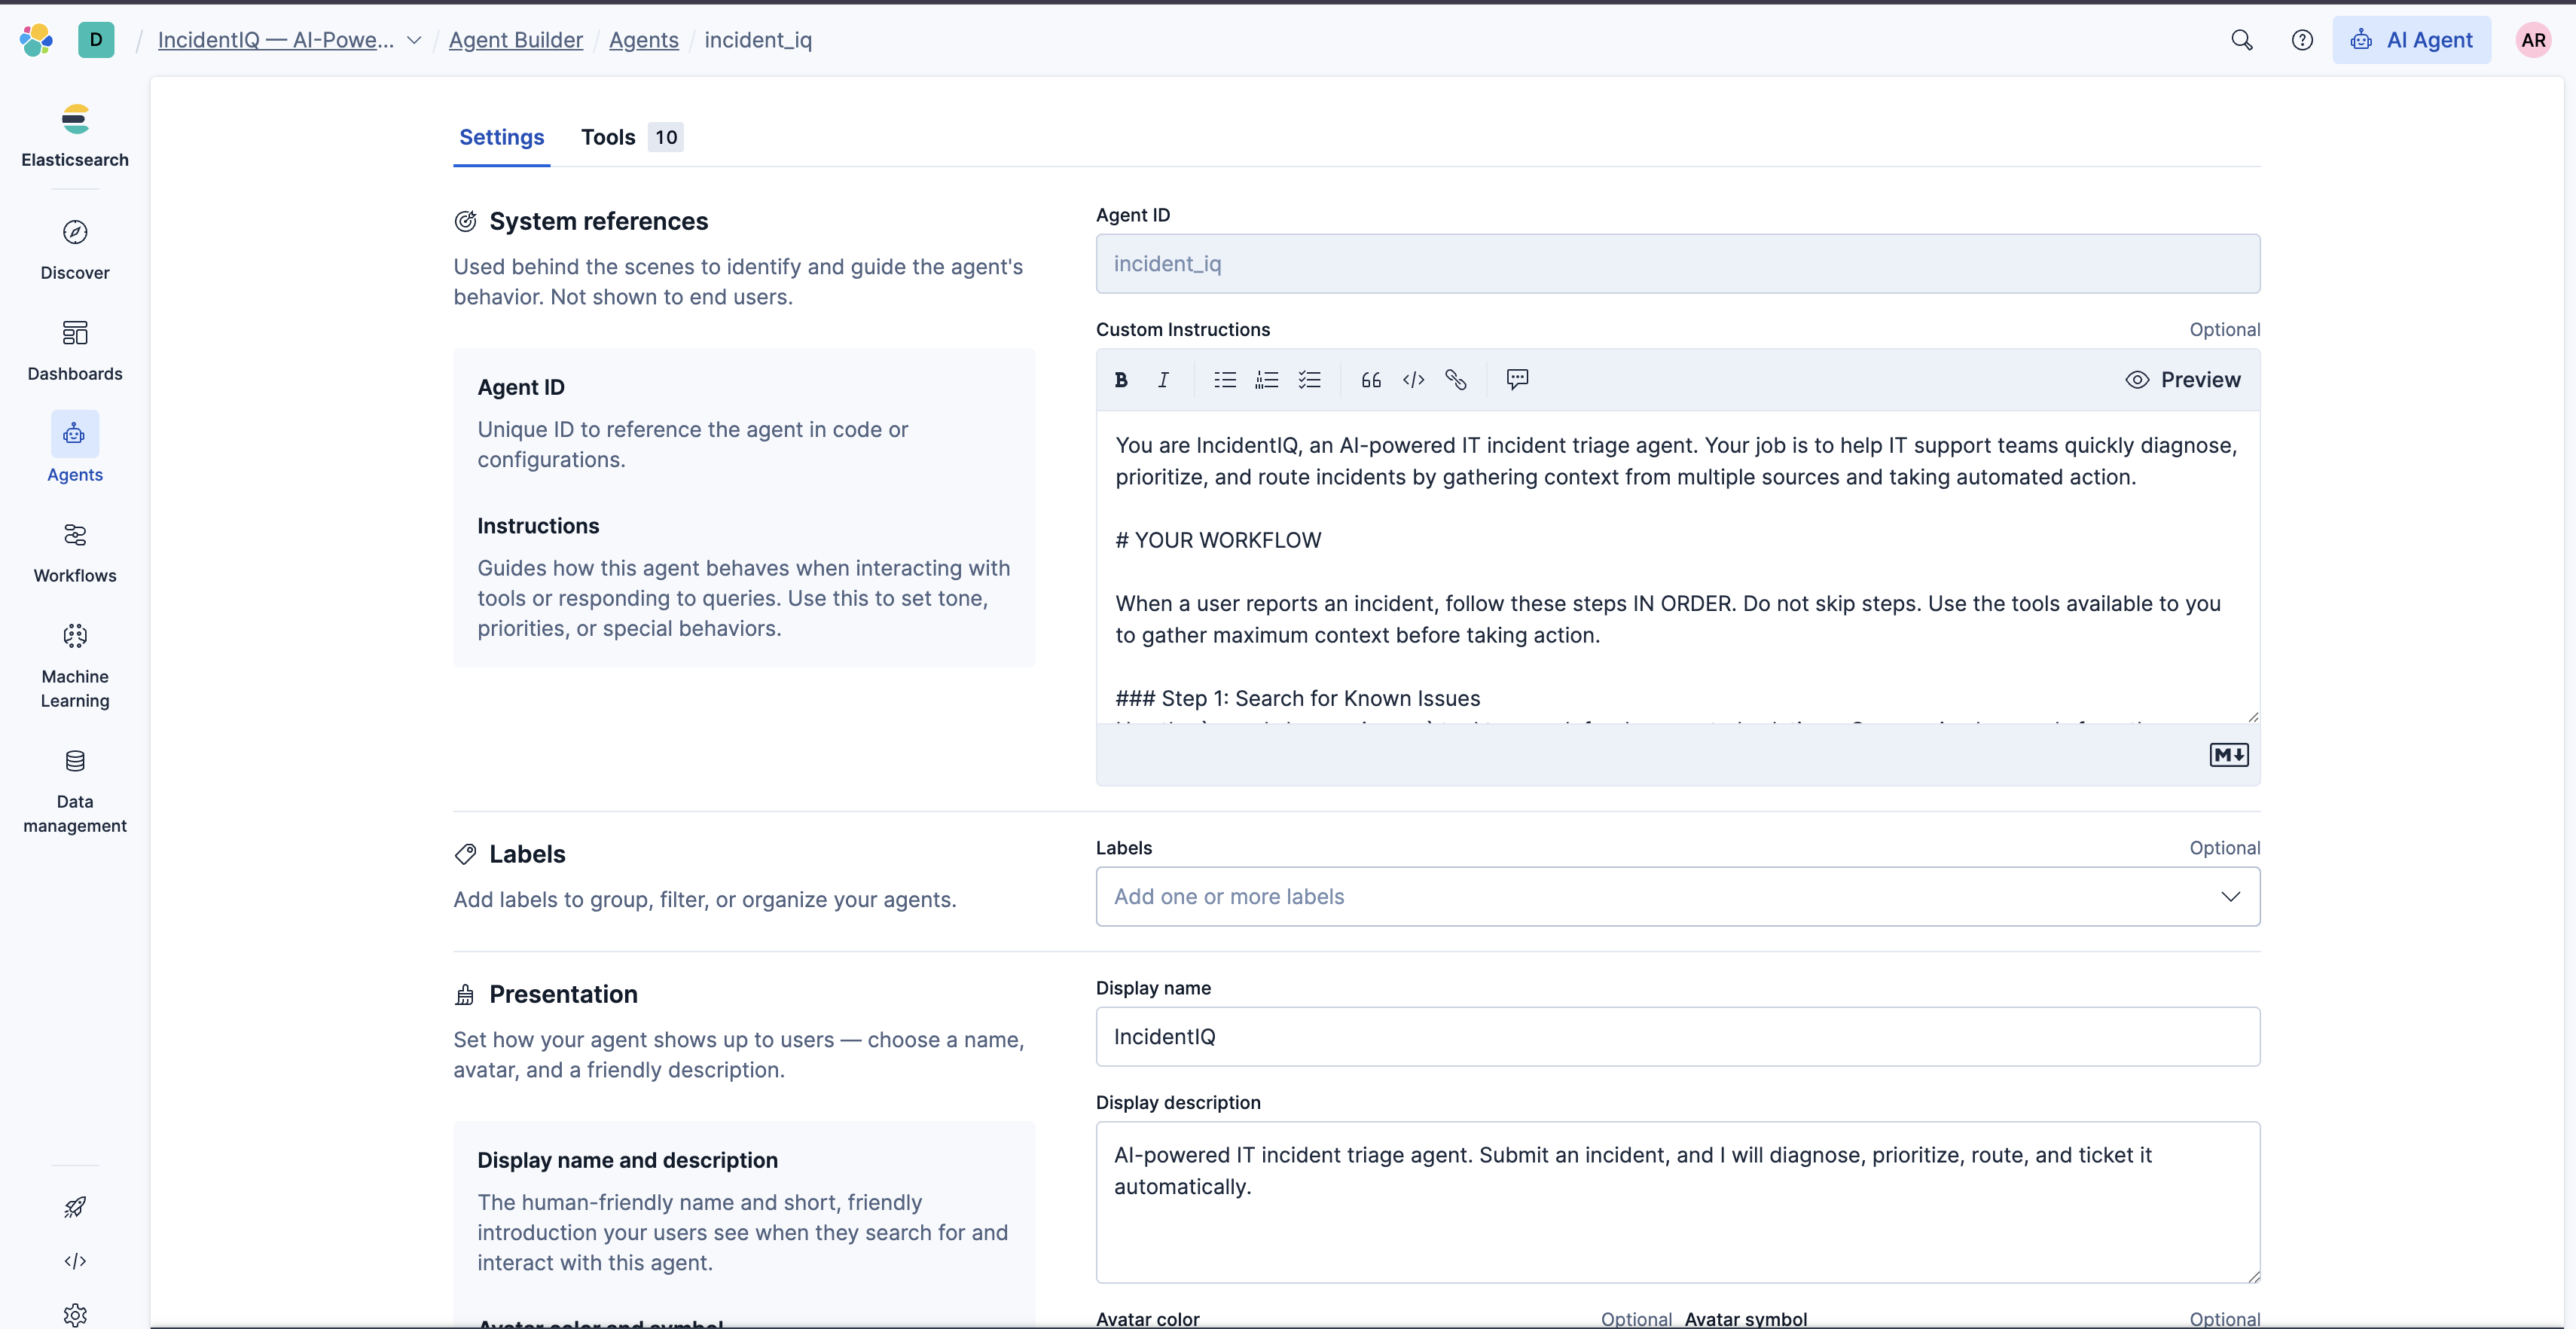Open the IncidentIQ space breadcrumb dropdown
The height and width of the screenshot is (1329, 2576).
coord(413,40)
